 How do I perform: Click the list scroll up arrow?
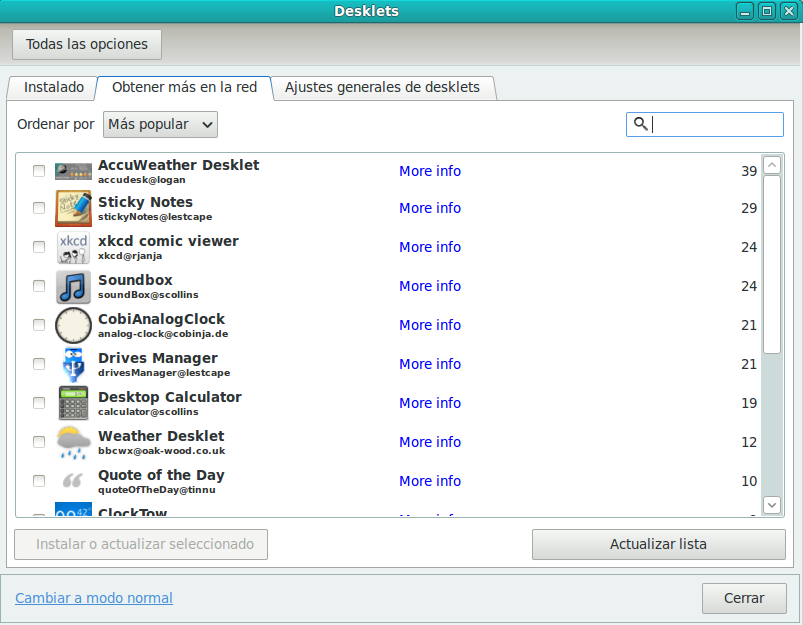click(772, 165)
